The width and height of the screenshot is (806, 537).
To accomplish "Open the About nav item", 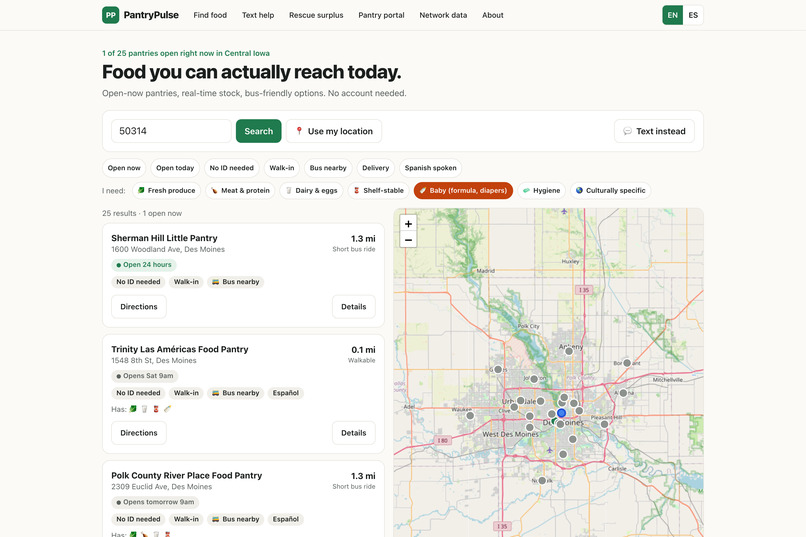I will point(492,15).
